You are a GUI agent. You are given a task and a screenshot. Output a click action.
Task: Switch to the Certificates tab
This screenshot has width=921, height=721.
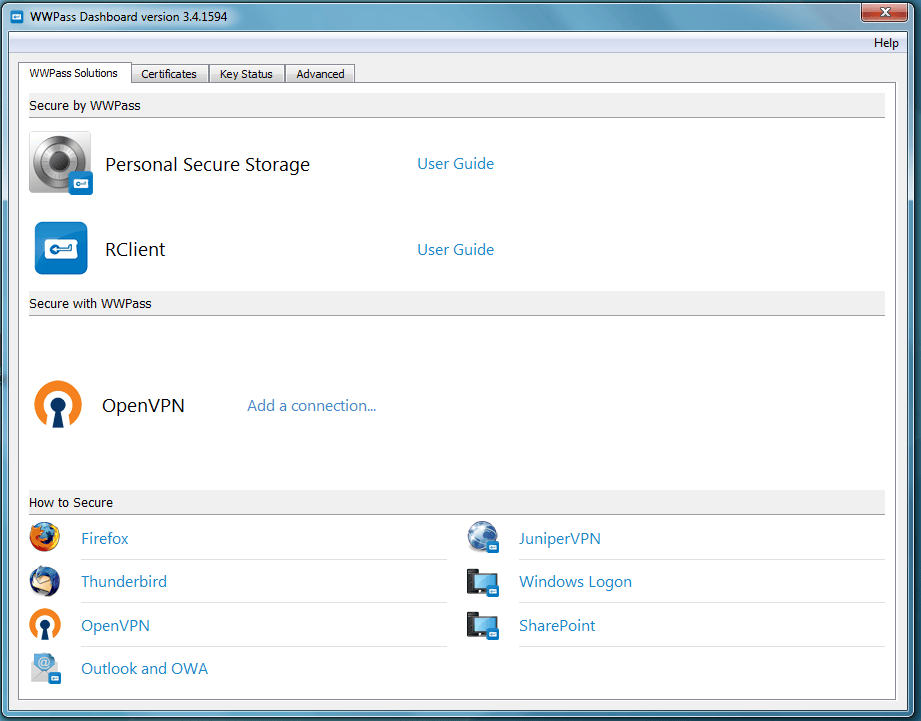(169, 73)
